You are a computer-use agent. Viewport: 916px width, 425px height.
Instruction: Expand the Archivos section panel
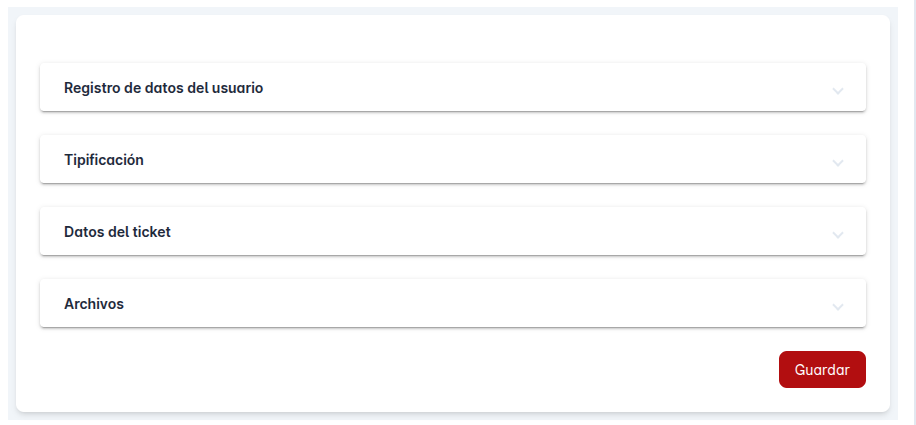click(452, 304)
